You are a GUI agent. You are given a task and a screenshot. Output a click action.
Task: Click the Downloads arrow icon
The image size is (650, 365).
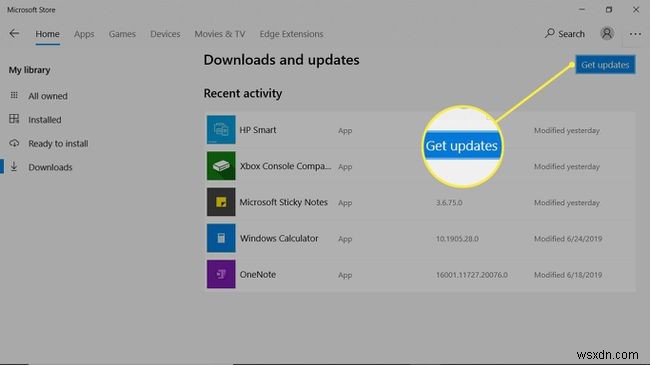(x=14, y=167)
